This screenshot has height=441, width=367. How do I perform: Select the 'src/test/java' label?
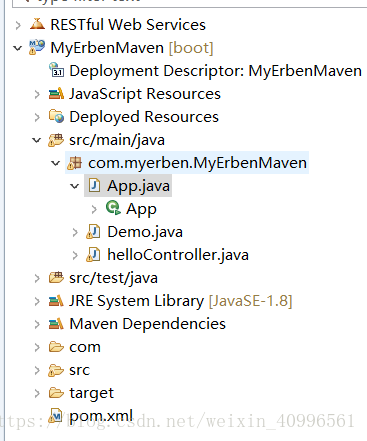coord(114,278)
